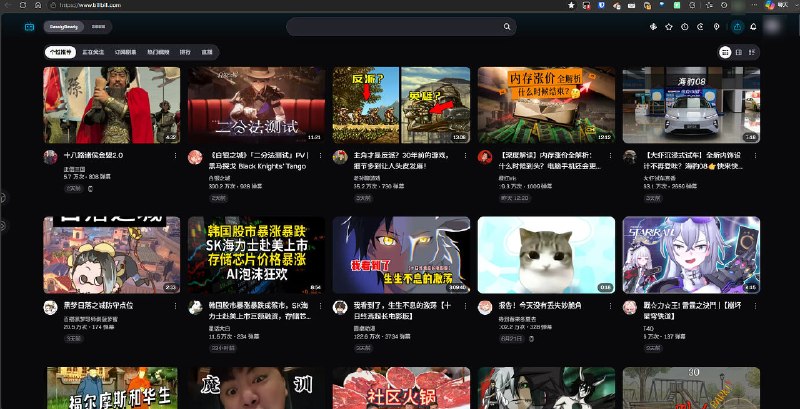Select the 个性推荐 tab
Screen dimensions: 800x409
[x=60, y=52]
